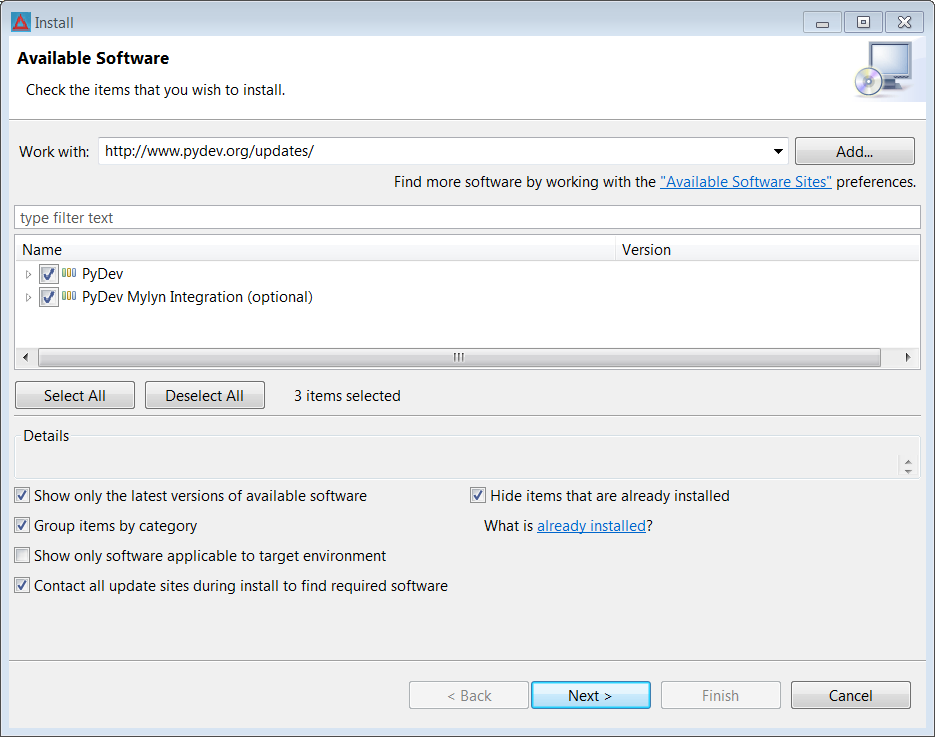The width and height of the screenshot is (935, 737).
Task: Click the Details scroll up arrow
Action: (908, 462)
